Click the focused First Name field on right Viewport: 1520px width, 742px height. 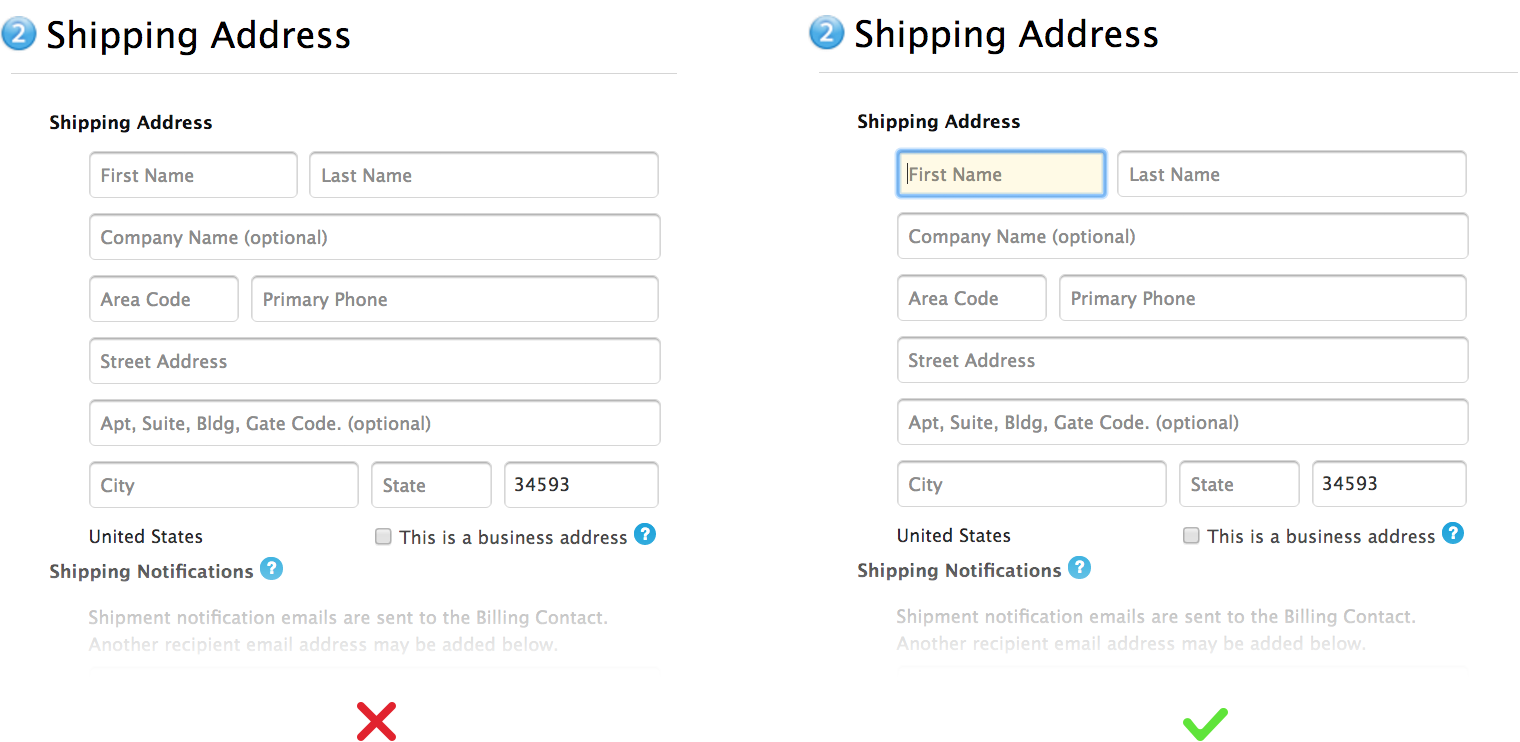click(1001, 174)
